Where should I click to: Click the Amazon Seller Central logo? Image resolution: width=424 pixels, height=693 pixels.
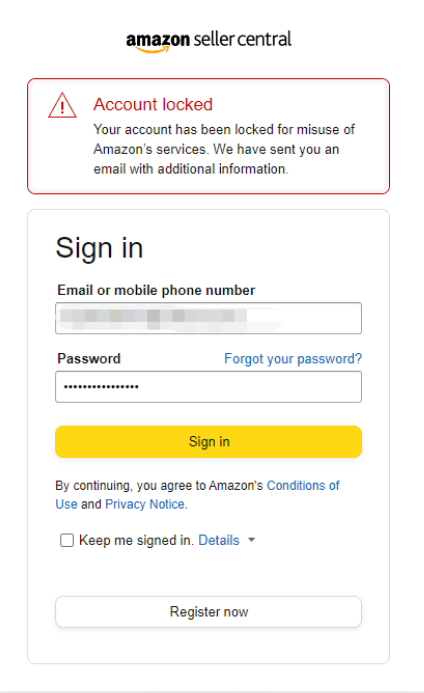209,41
